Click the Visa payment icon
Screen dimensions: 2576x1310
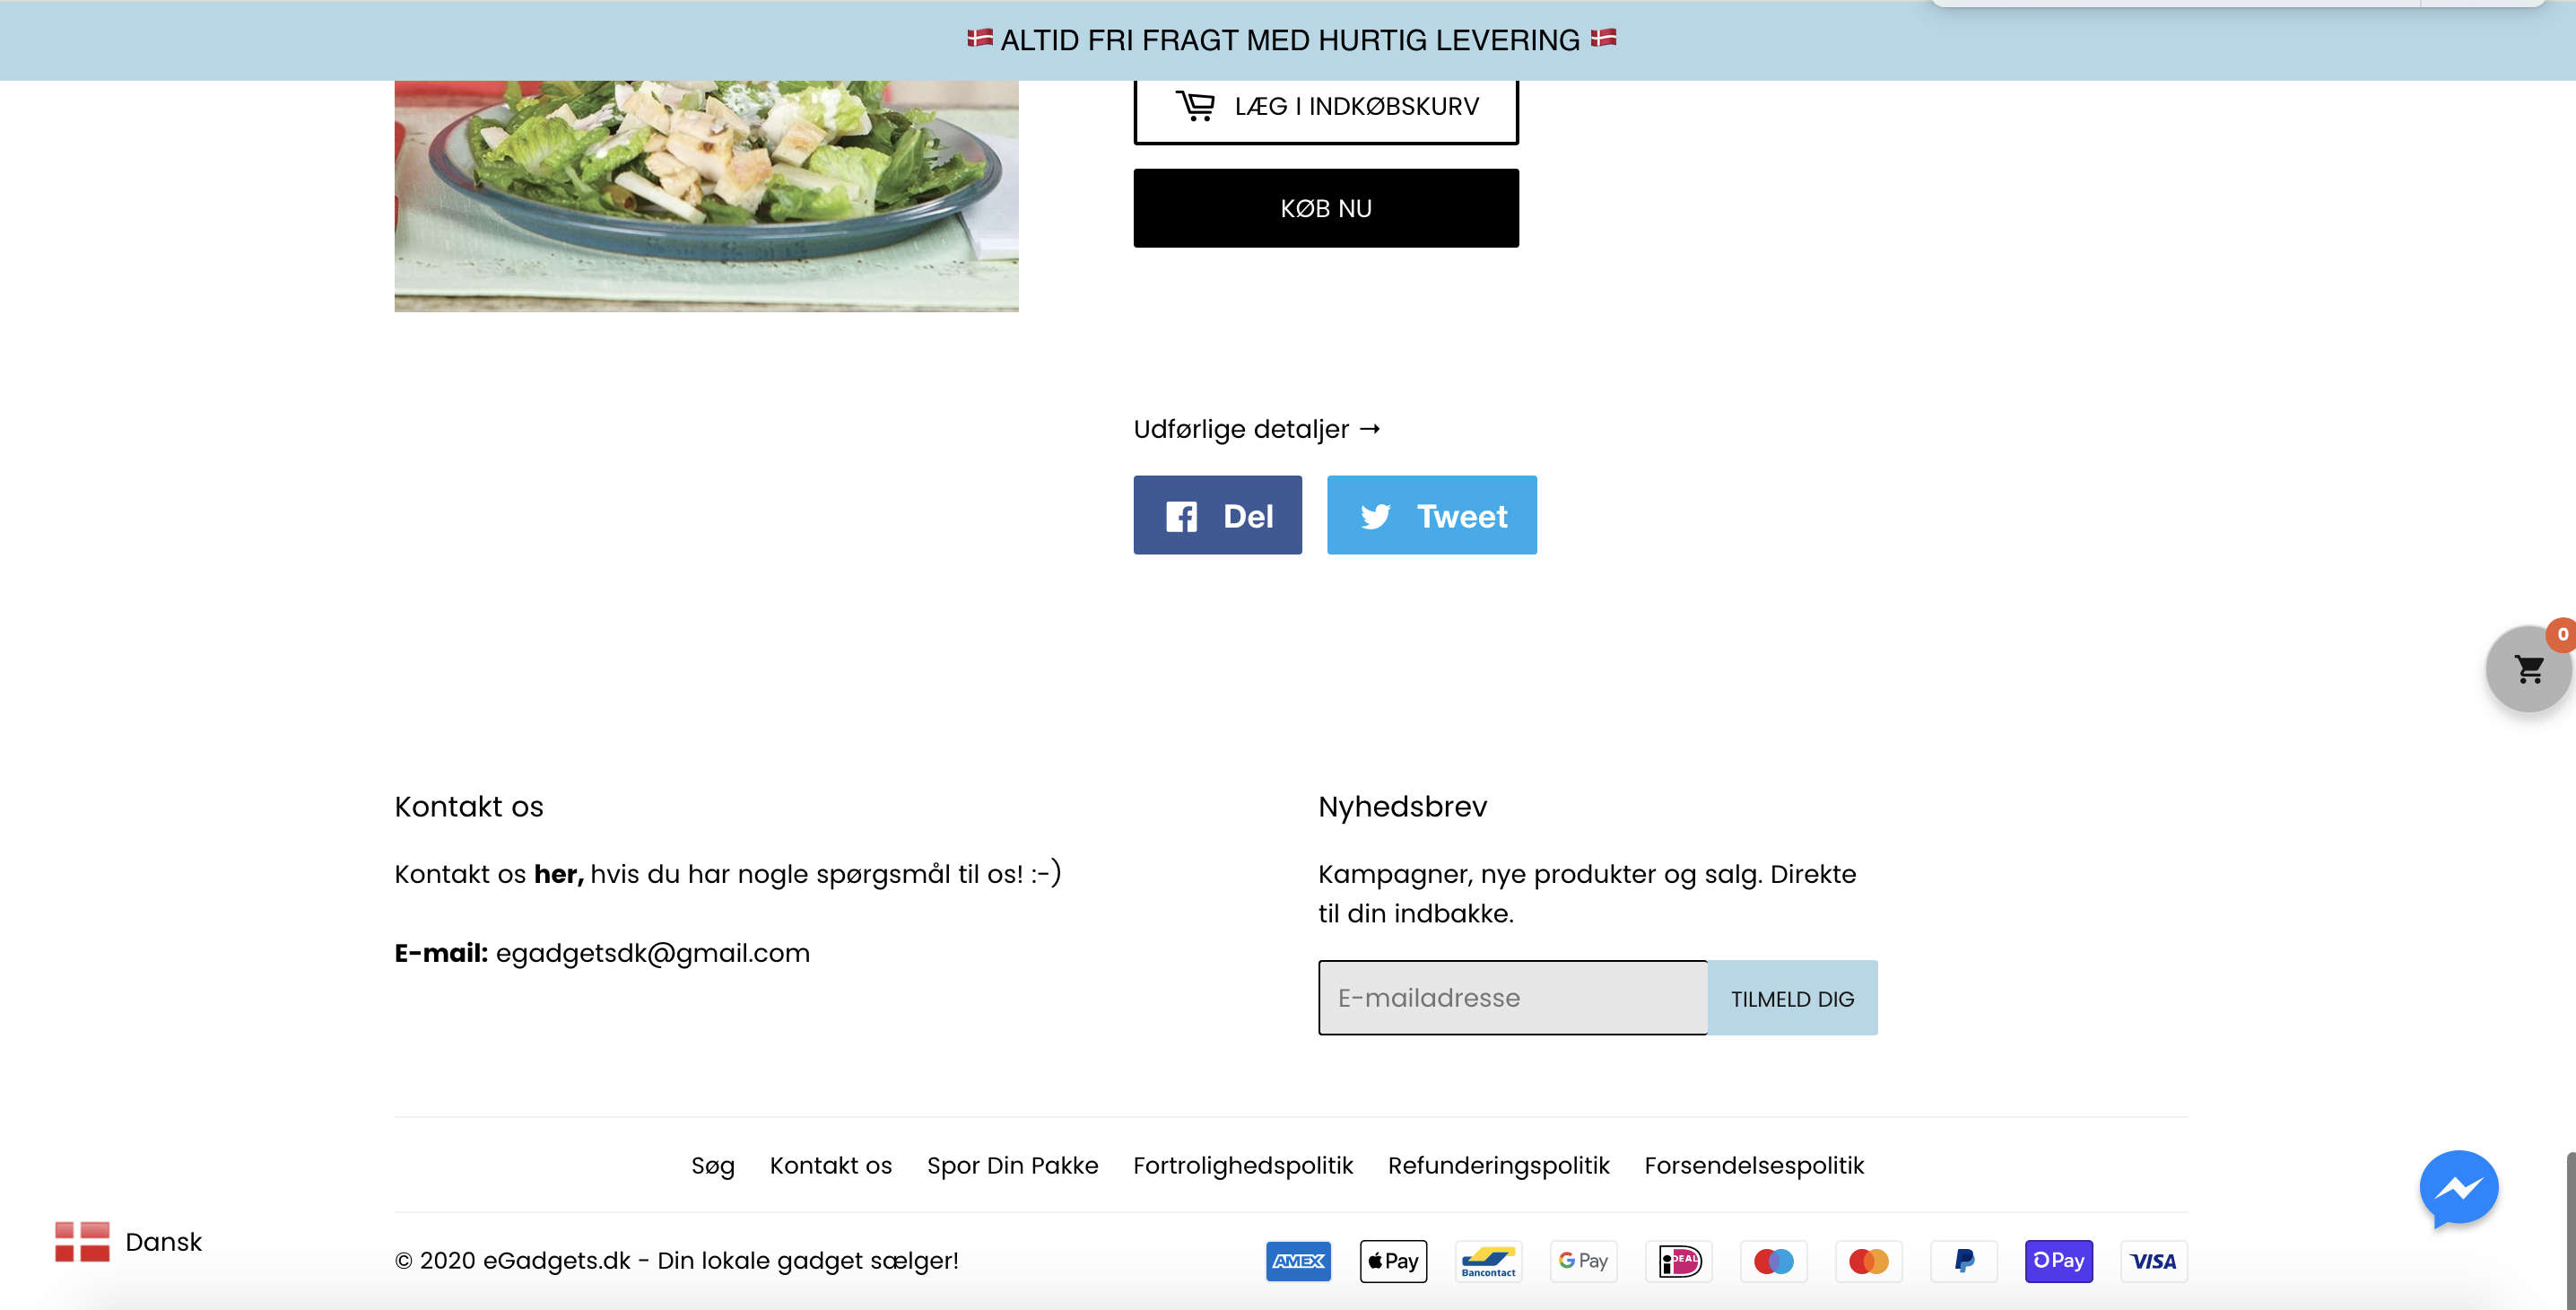pyautogui.click(x=2153, y=1261)
